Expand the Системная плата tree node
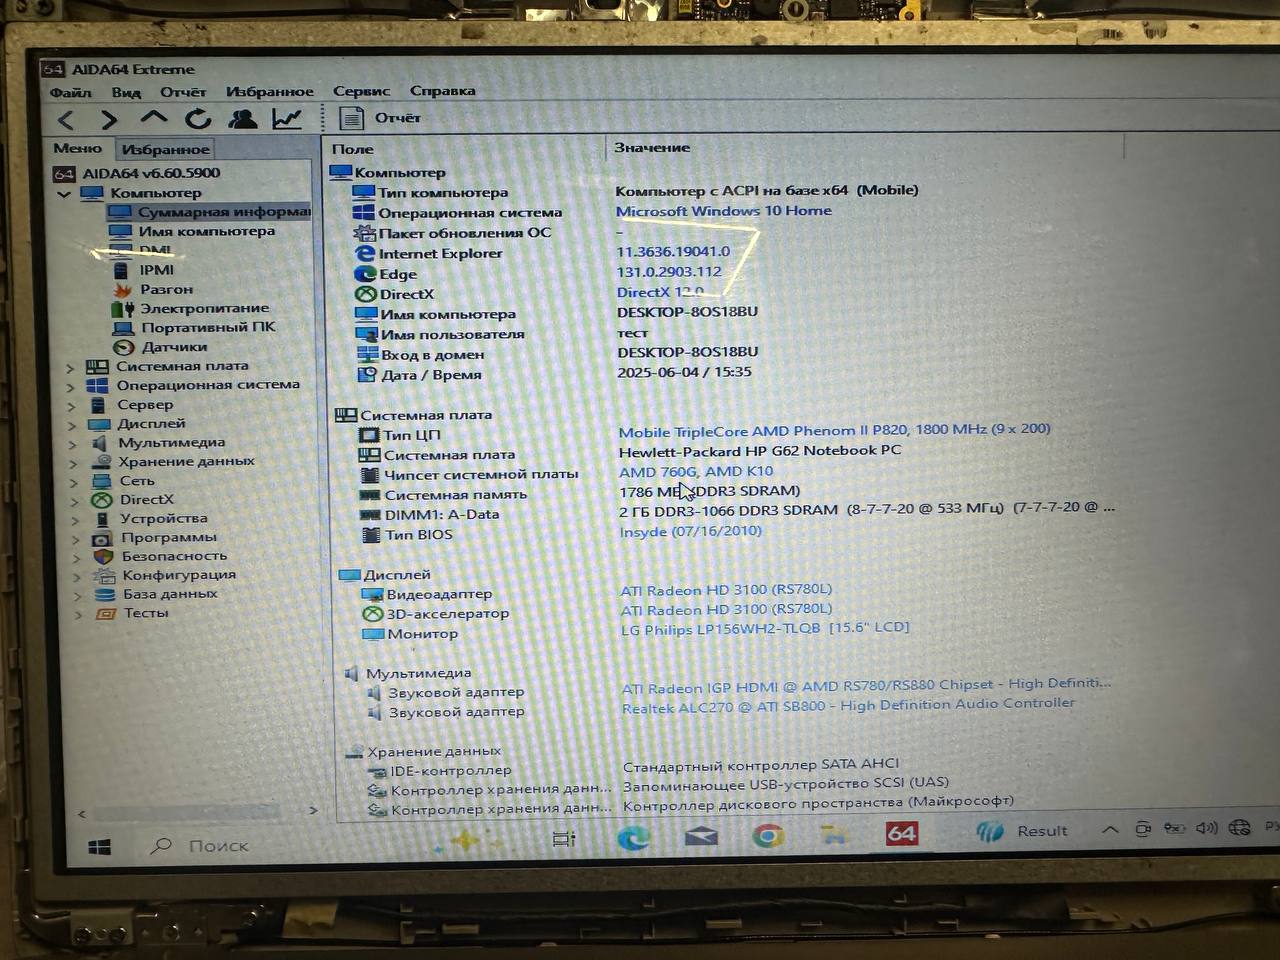1280x960 pixels. [x=71, y=368]
